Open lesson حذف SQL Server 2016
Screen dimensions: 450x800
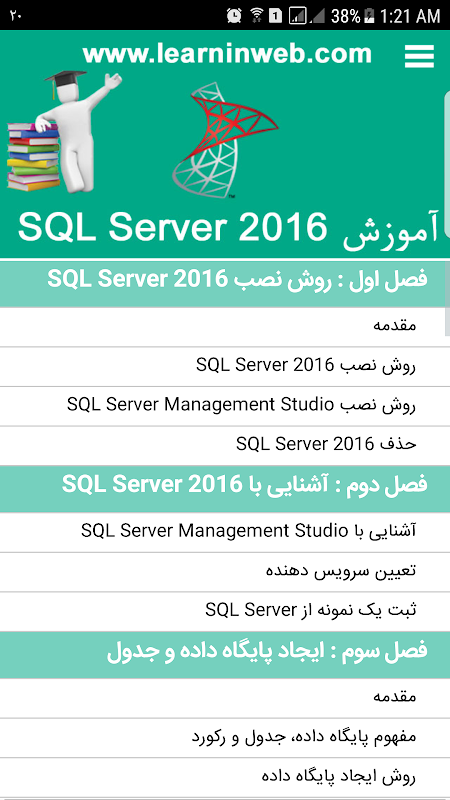tap(225, 445)
